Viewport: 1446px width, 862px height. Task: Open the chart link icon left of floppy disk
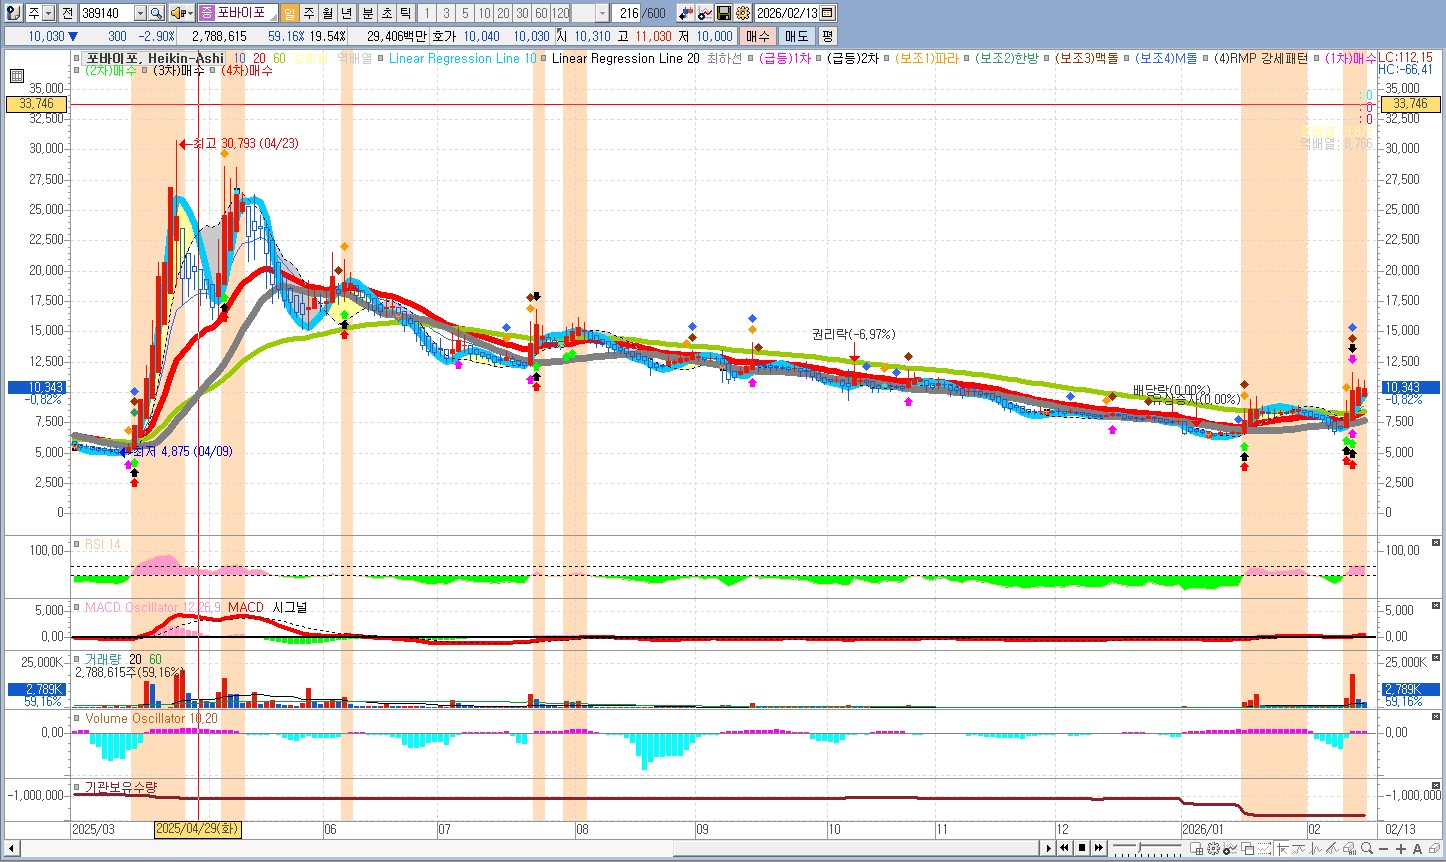[x=685, y=13]
